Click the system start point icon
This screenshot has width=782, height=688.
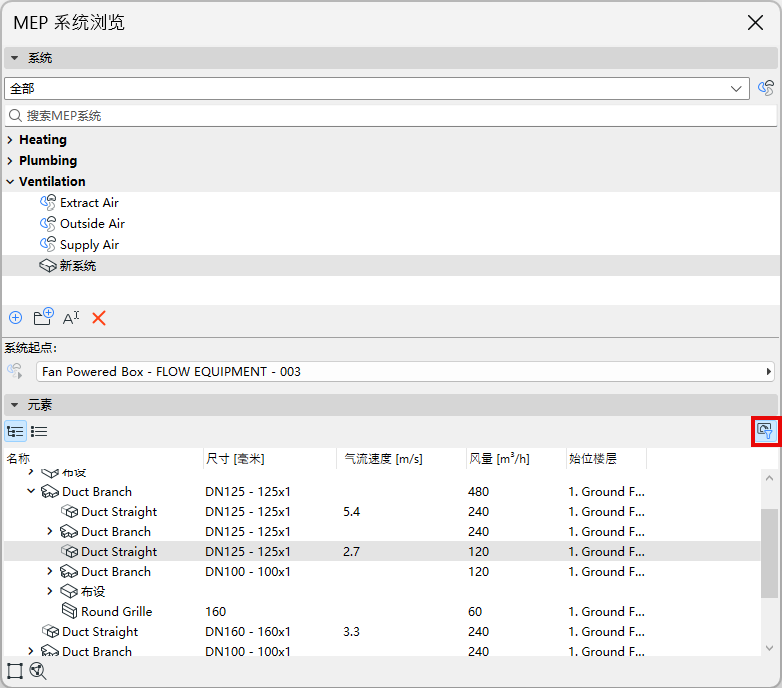coord(15,371)
